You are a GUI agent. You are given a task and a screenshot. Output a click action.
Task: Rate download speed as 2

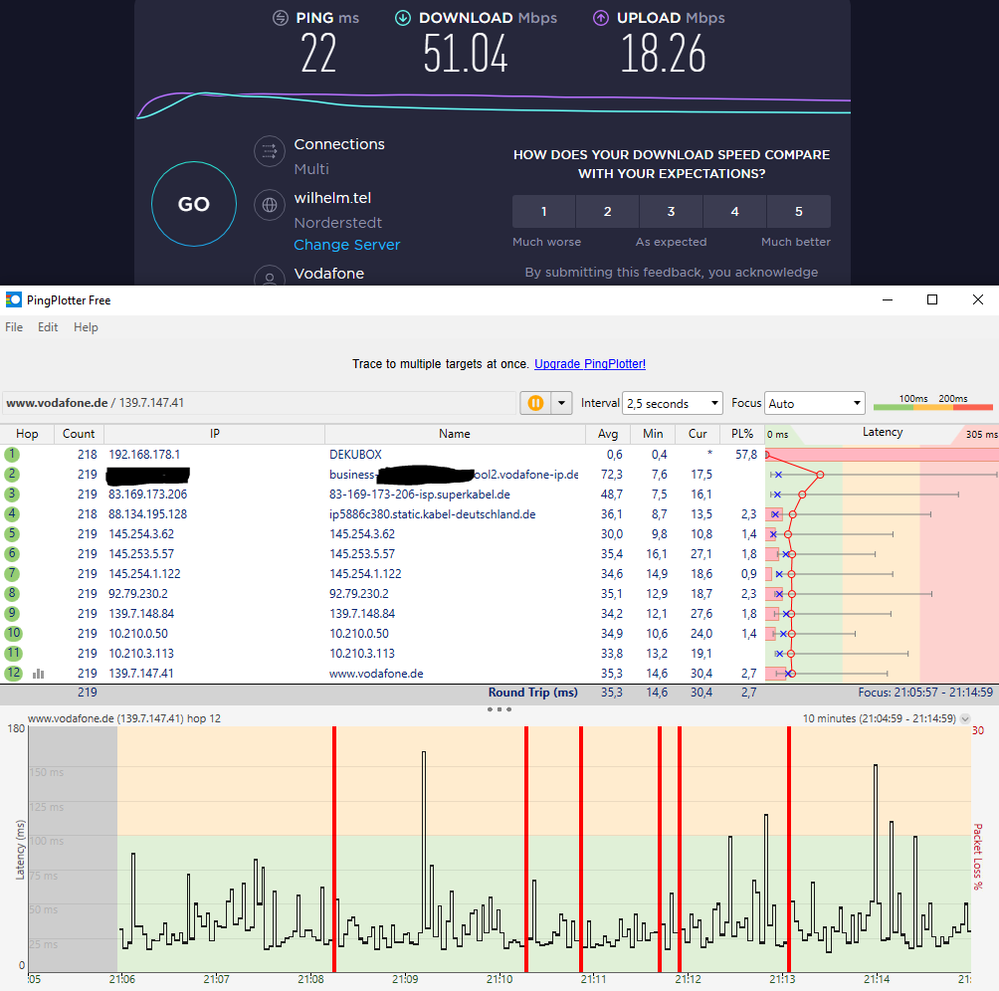(607, 212)
